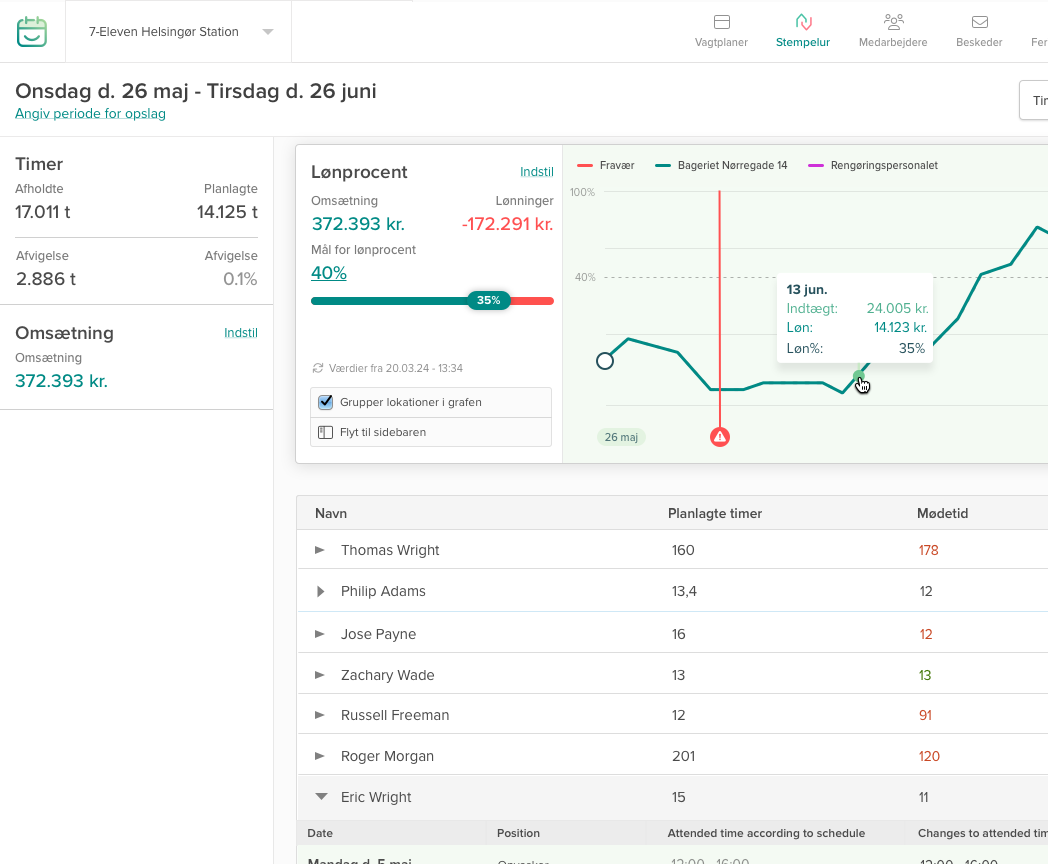This screenshot has height=864, width=1048.
Task: Click the refresh icon beside Værdier fra
Action: tap(318, 368)
